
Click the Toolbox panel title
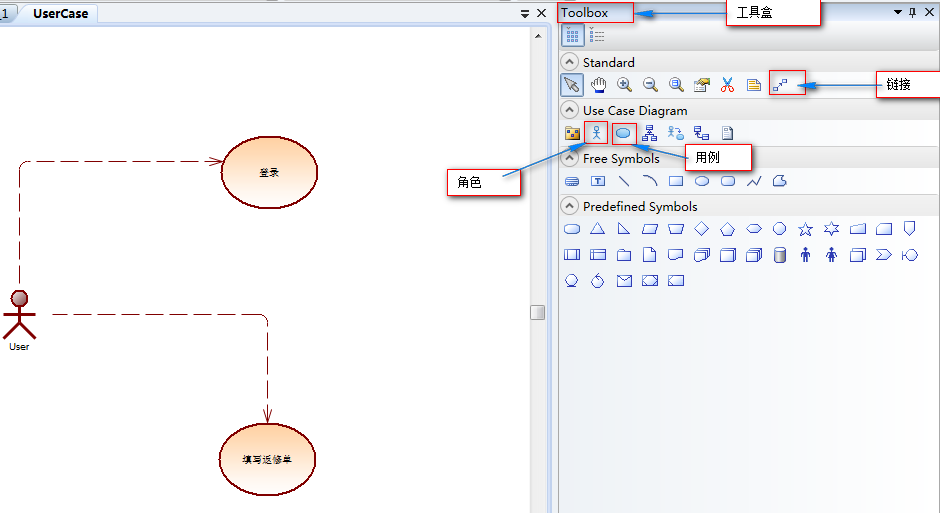pyautogui.click(x=585, y=12)
